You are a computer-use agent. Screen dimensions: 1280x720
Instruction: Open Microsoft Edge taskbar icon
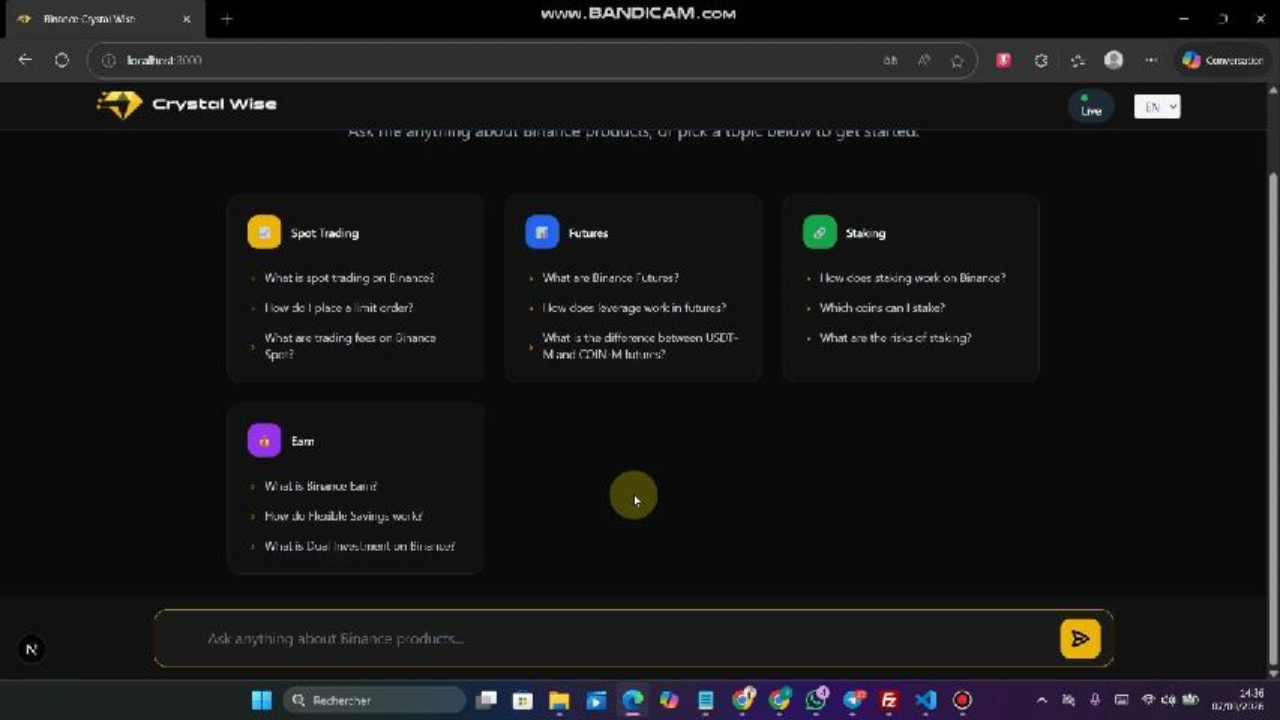coord(633,700)
